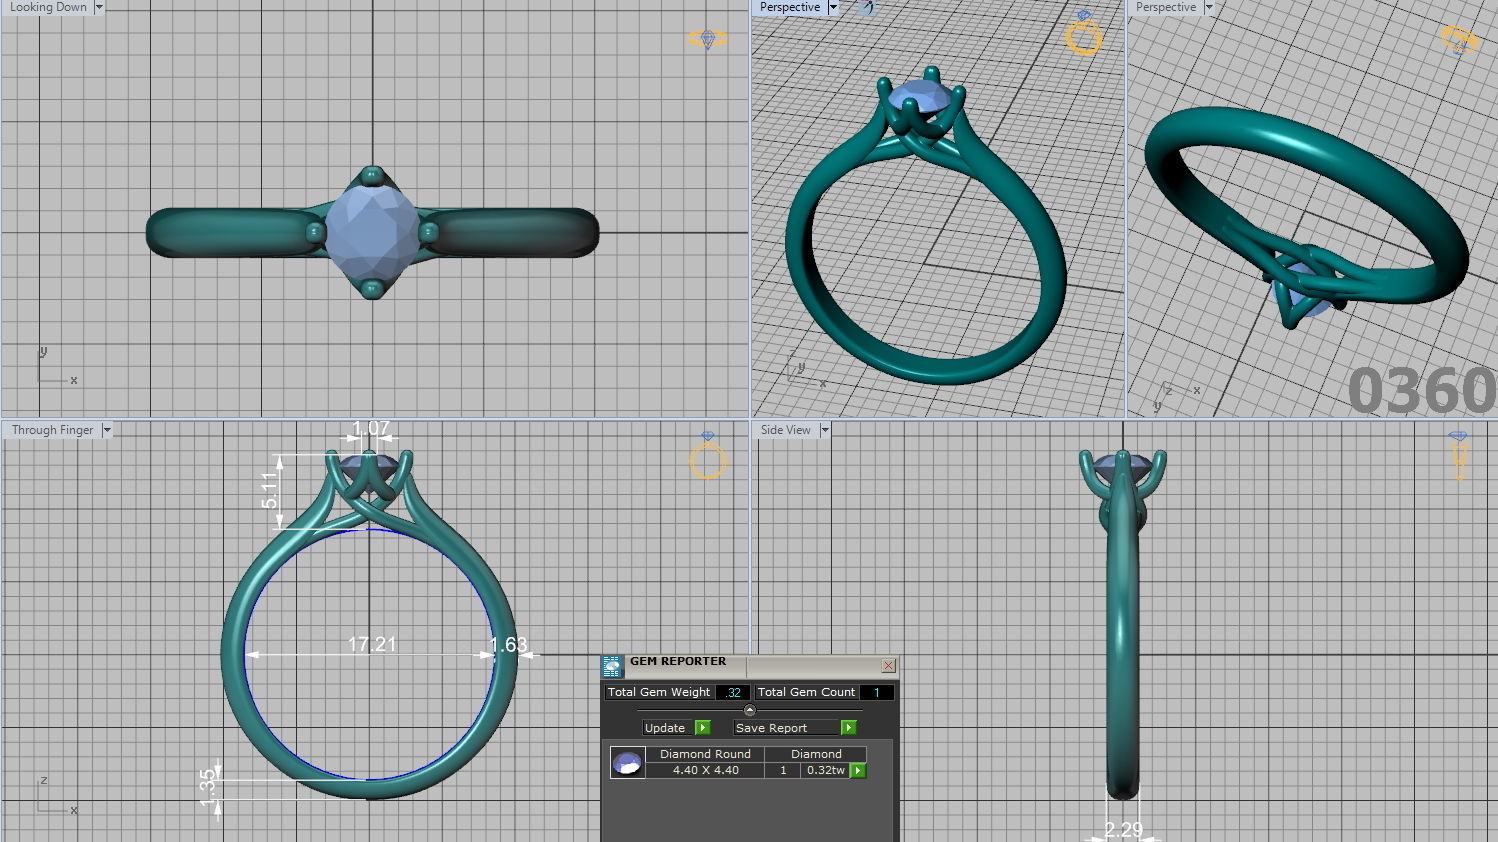Screen dimensions: 1498x842
Task: Click the small icon beside middle Perspective label
Action: pyautogui.click(x=865, y=7)
